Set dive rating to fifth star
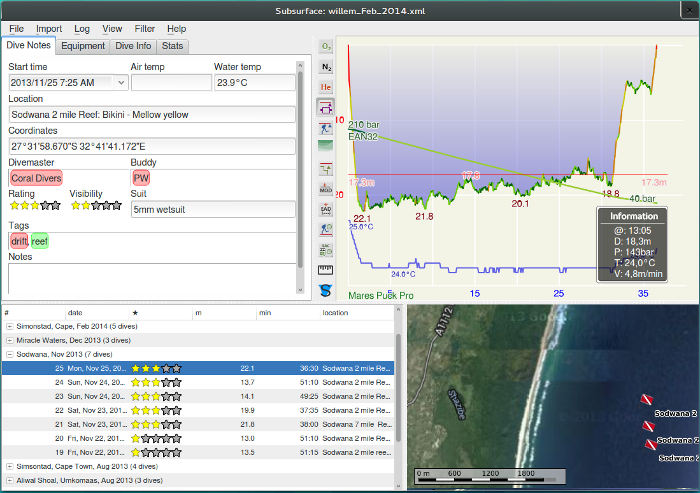 pyautogui.click(x=56, y=206)
